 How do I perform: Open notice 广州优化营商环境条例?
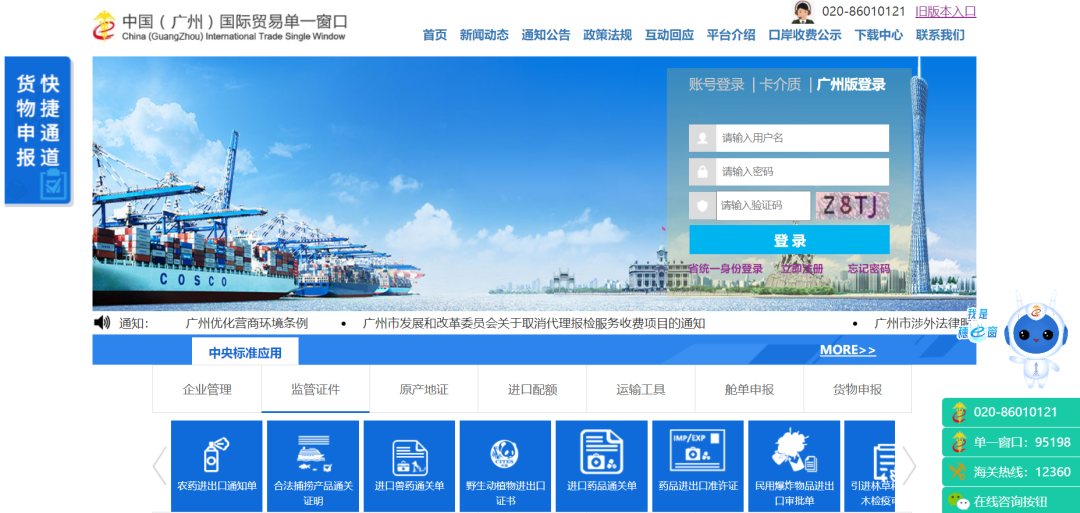point(247,323)
